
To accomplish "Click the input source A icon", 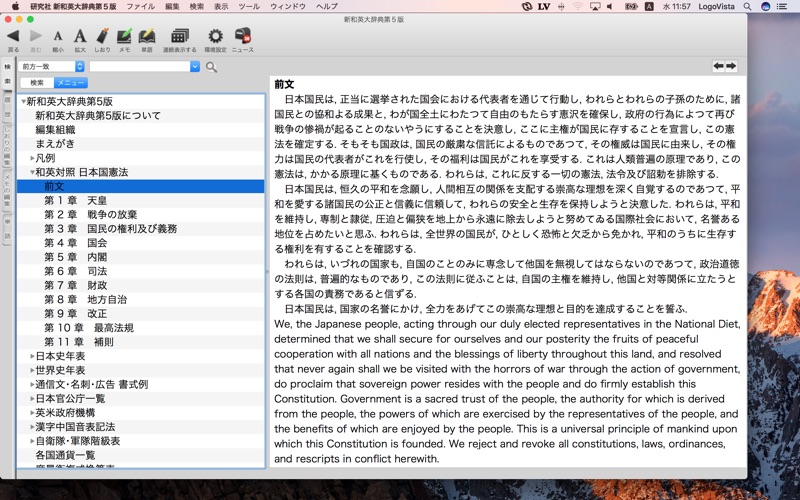I will [649, 6].
